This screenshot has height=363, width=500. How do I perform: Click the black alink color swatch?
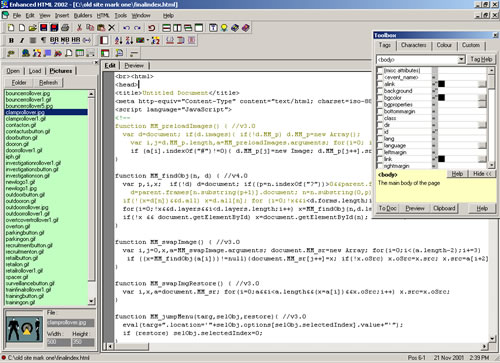441,84
